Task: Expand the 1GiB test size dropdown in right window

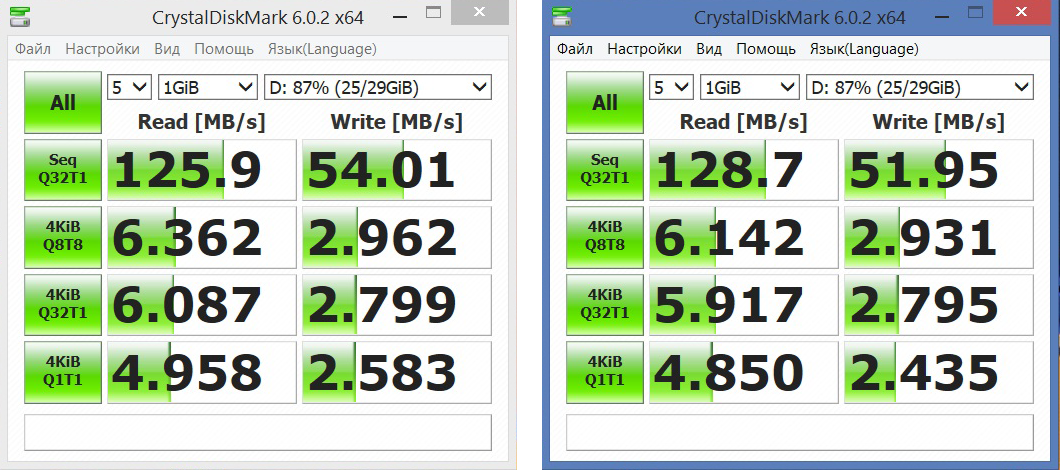Action: tap(748, 88)
